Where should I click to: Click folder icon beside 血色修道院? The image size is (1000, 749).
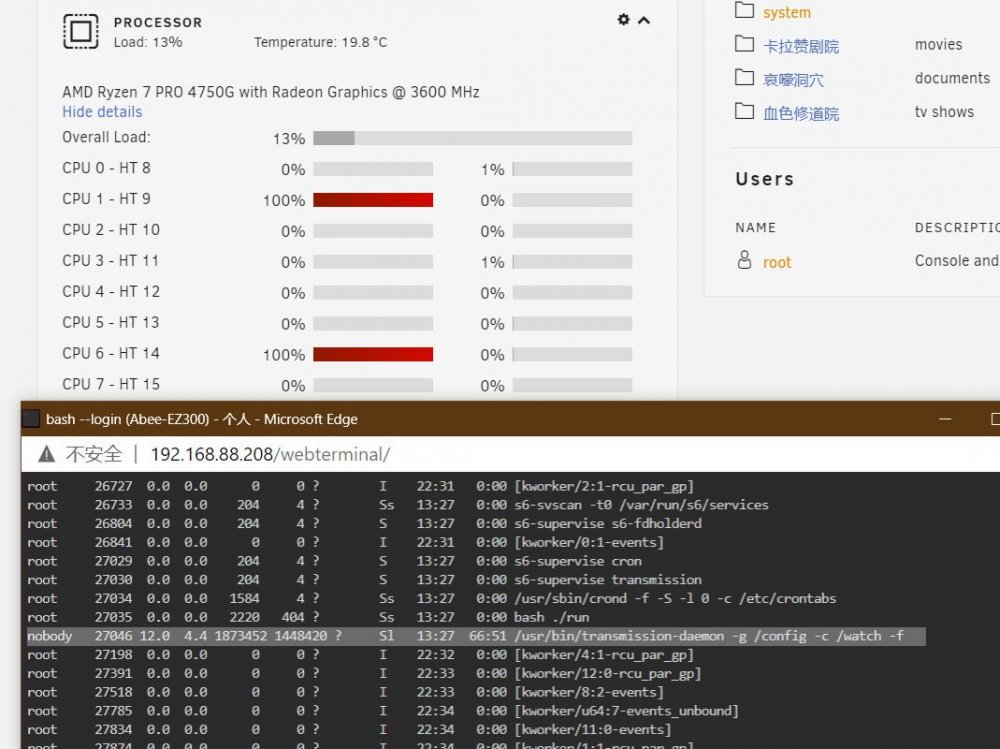[x=744, y=112]
